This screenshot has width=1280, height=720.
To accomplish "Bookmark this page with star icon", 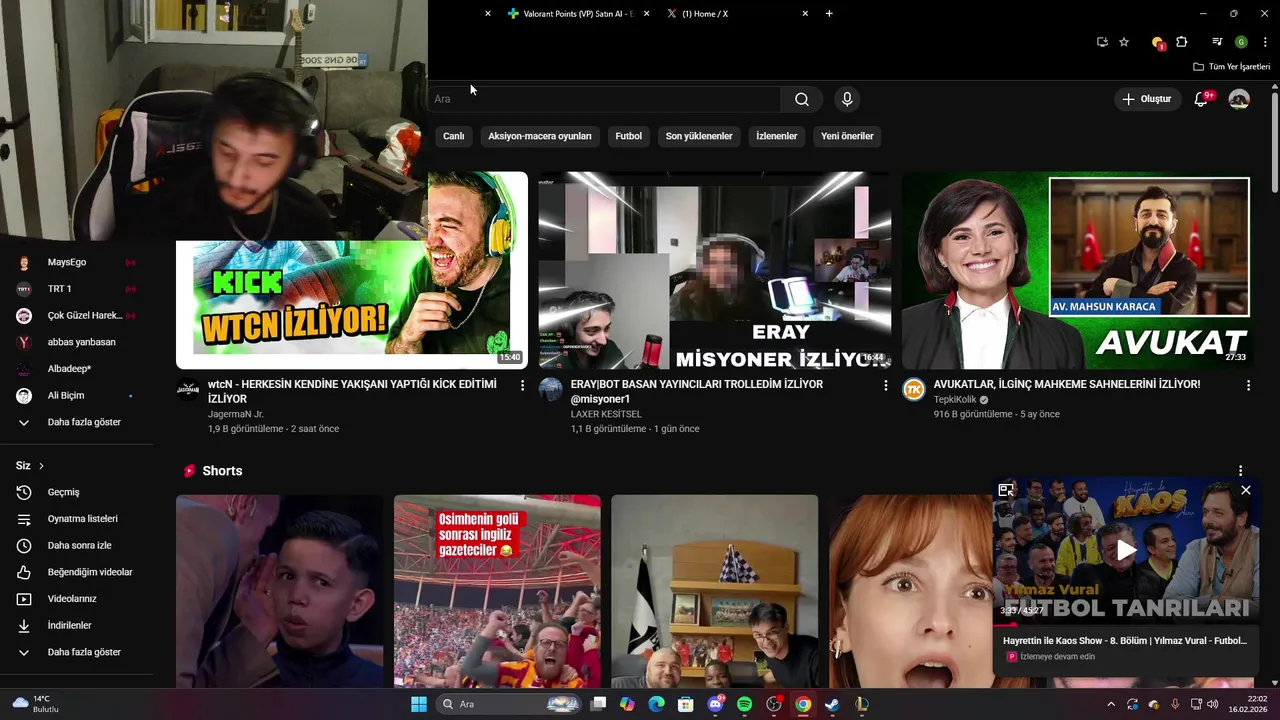I will [x=1124, y=42].
